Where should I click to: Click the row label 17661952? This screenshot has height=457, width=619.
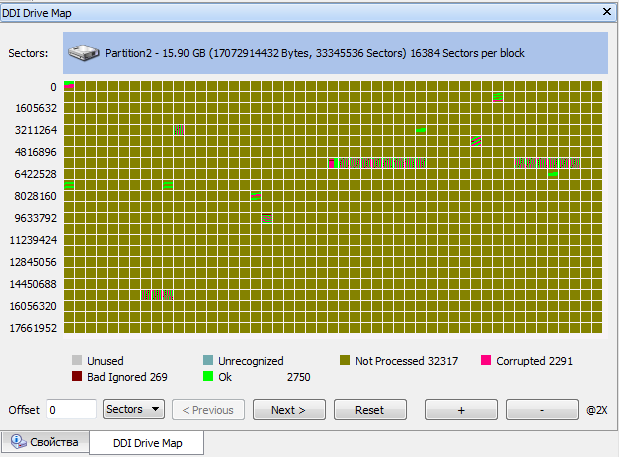pos(33,328)
